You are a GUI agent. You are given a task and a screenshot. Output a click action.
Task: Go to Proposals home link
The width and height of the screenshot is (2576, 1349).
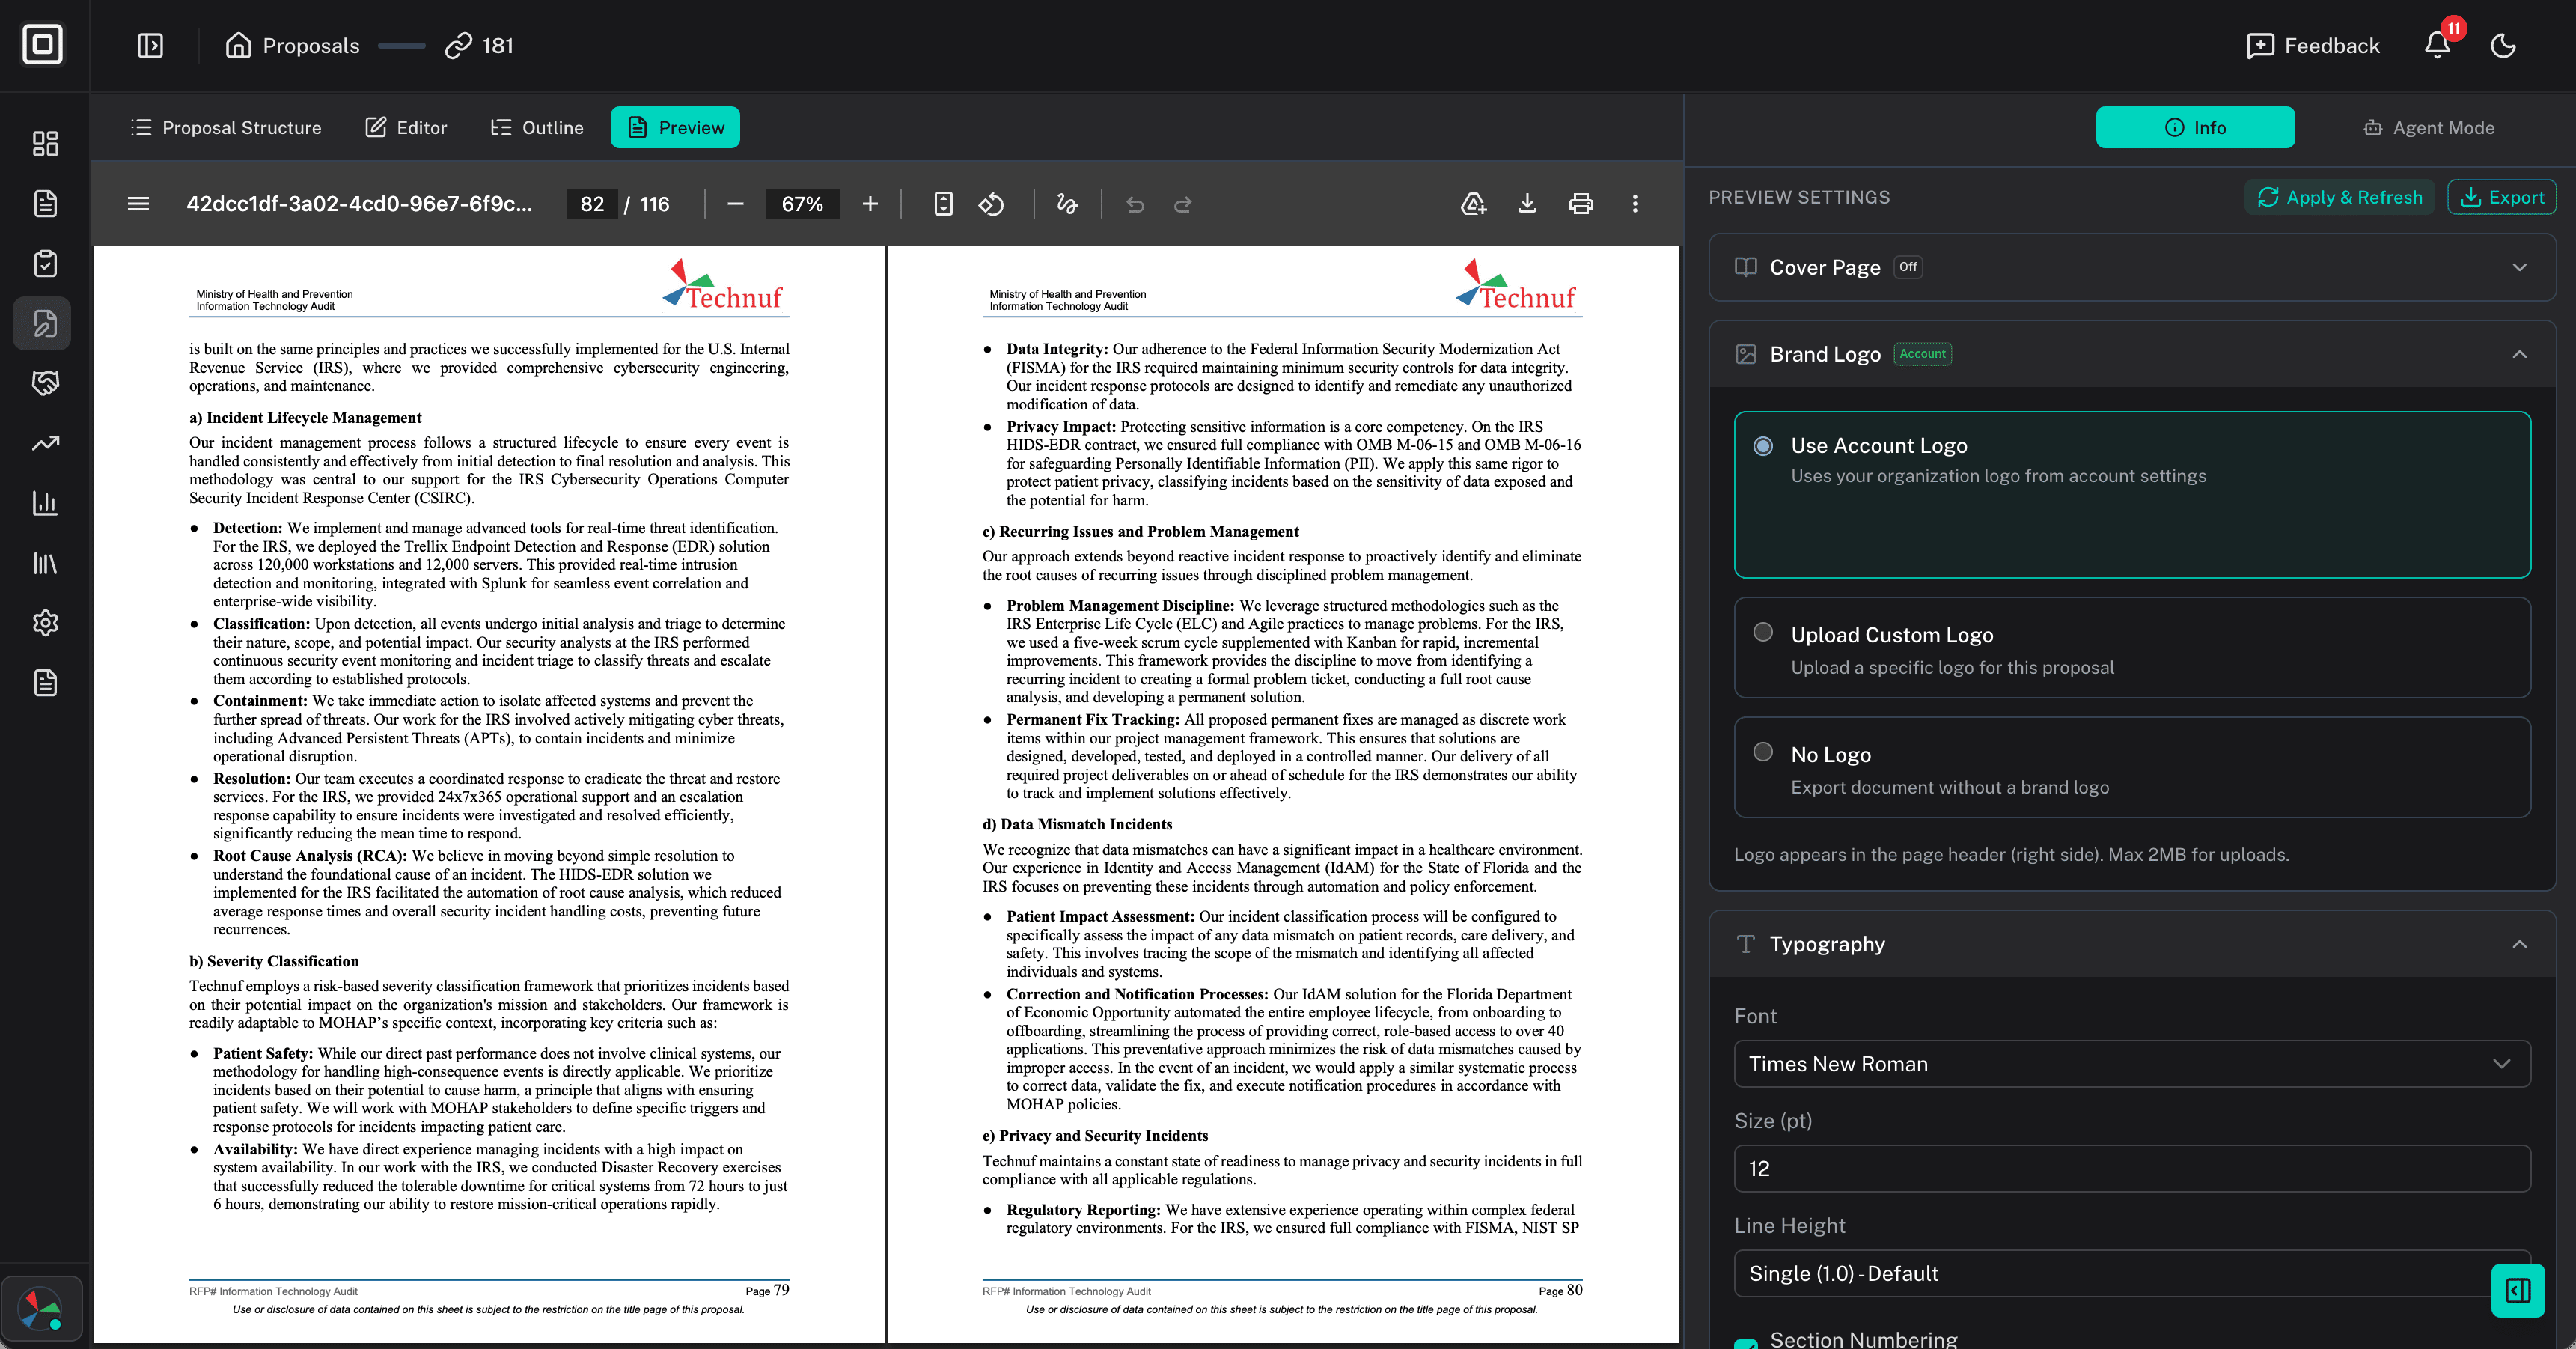292,46
